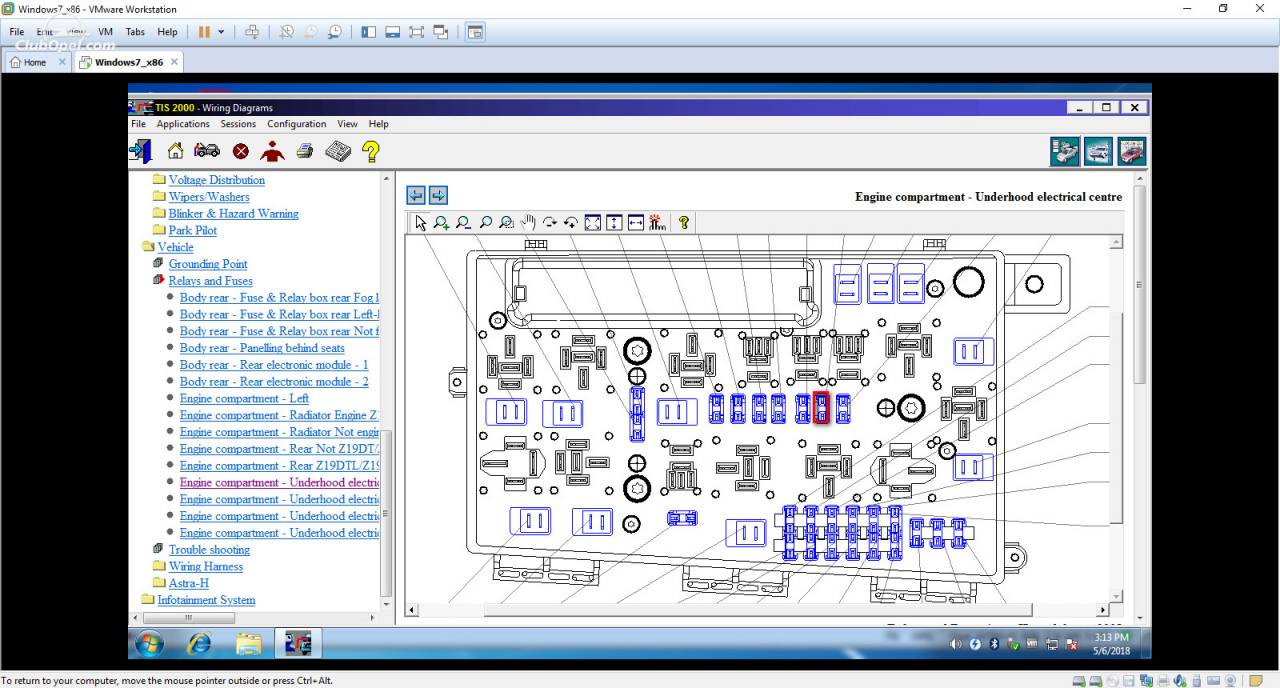
Task: Navigate back with the left arrow button
Action: click(x=416, y=195)
